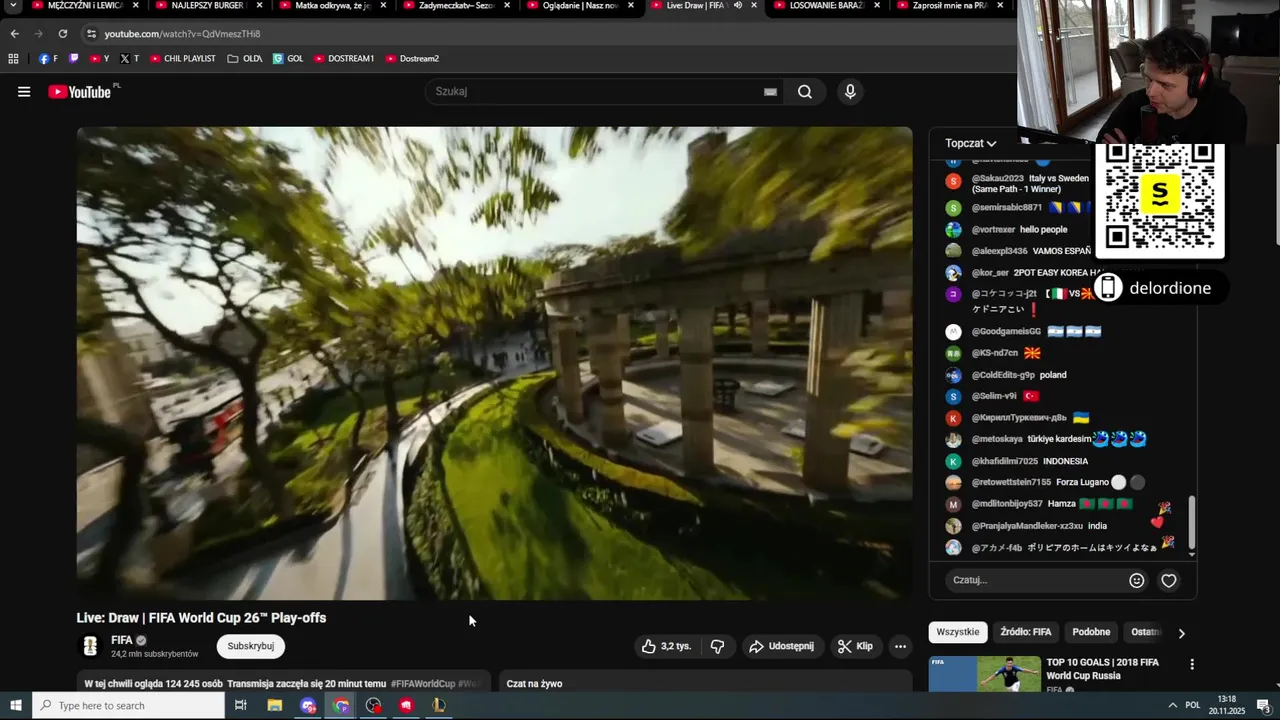Screen dimensions: 1280x720
Task: Expand the Topczat chat mode dropdown
Action: pyautogui.click(x=971, y=143)
